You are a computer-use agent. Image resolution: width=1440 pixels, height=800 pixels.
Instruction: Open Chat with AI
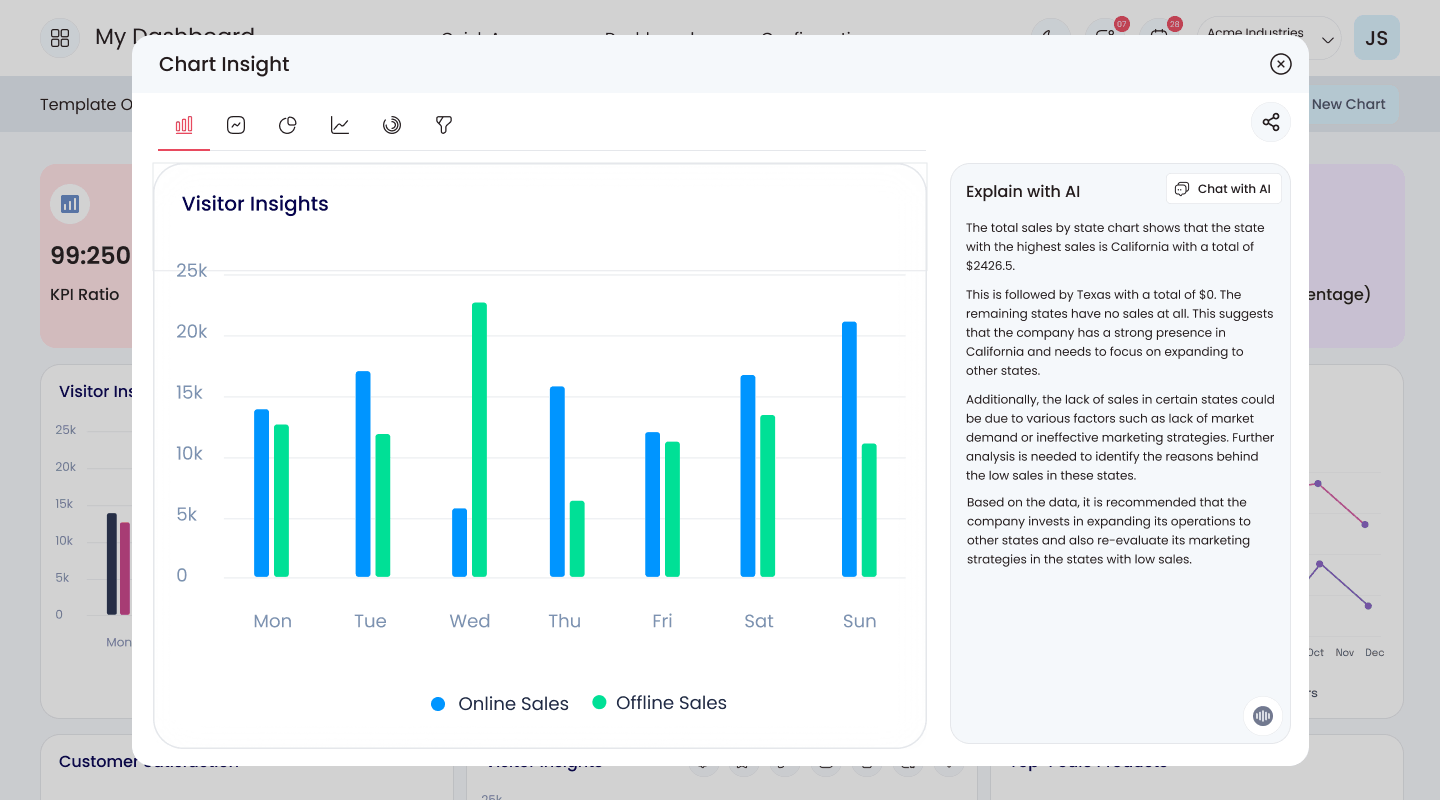1224,189
